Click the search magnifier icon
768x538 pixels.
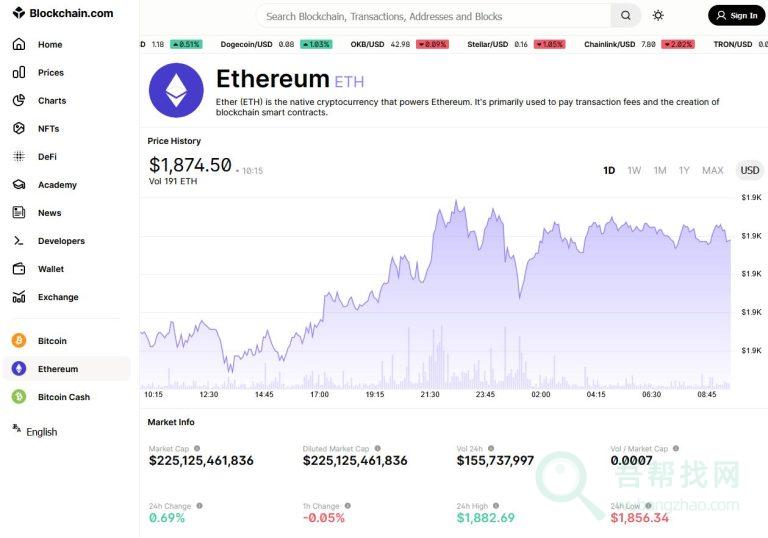[x=625, y=16]
